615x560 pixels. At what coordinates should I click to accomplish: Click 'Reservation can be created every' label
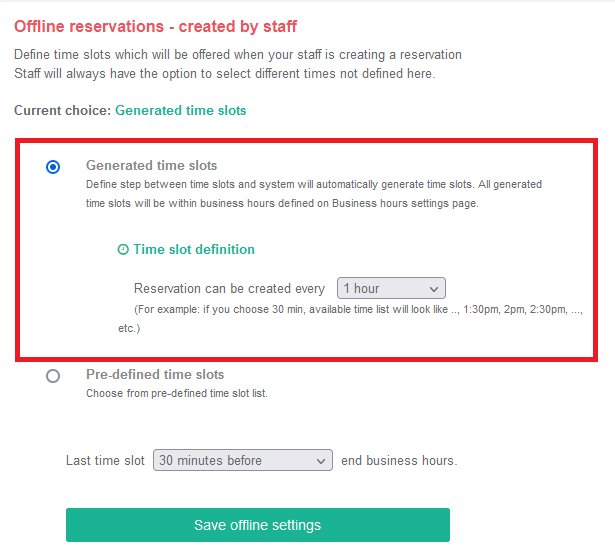(x=229, y=289)
